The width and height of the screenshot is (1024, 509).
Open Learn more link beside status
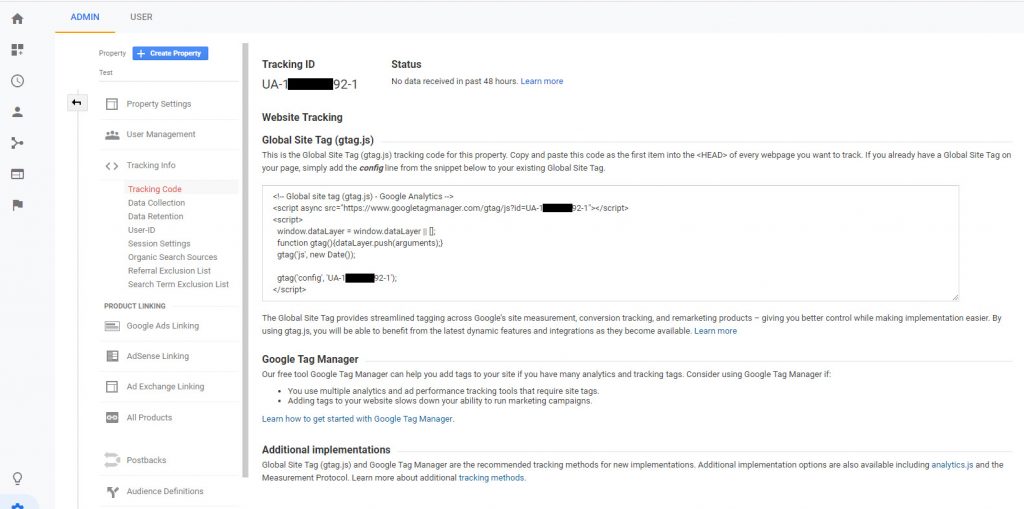[x=541, y=81]
